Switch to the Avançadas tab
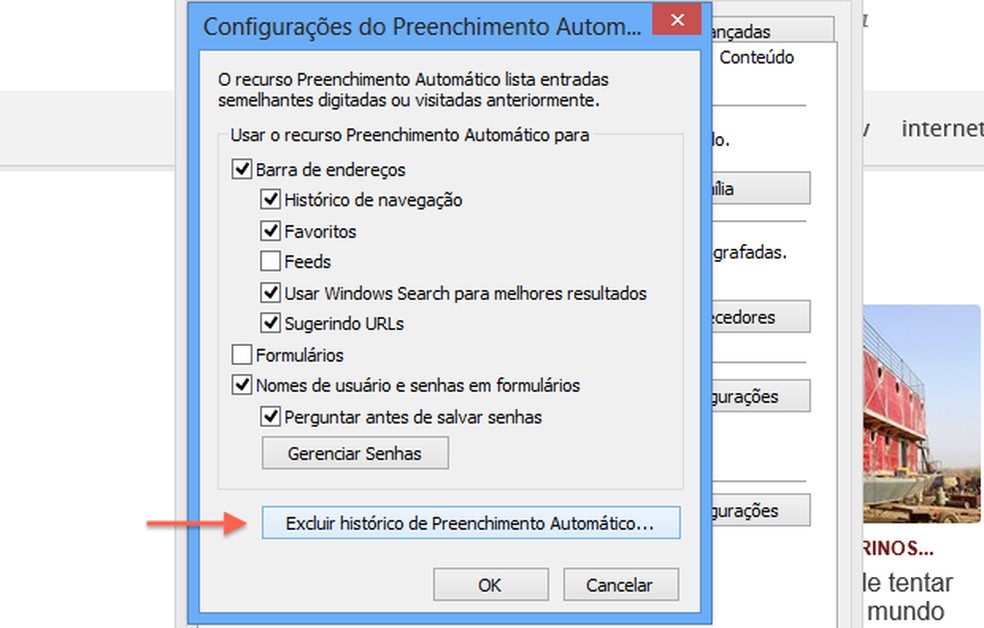The image size is (984, 628). coord(740,31)
